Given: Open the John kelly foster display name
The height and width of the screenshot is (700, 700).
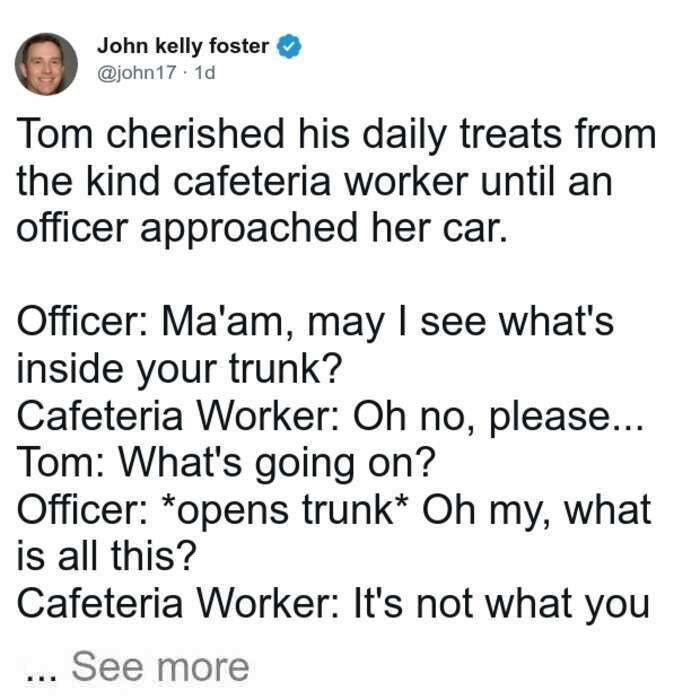Looking at the screenshot, I should pyautogui.click(x=183, y=46).
